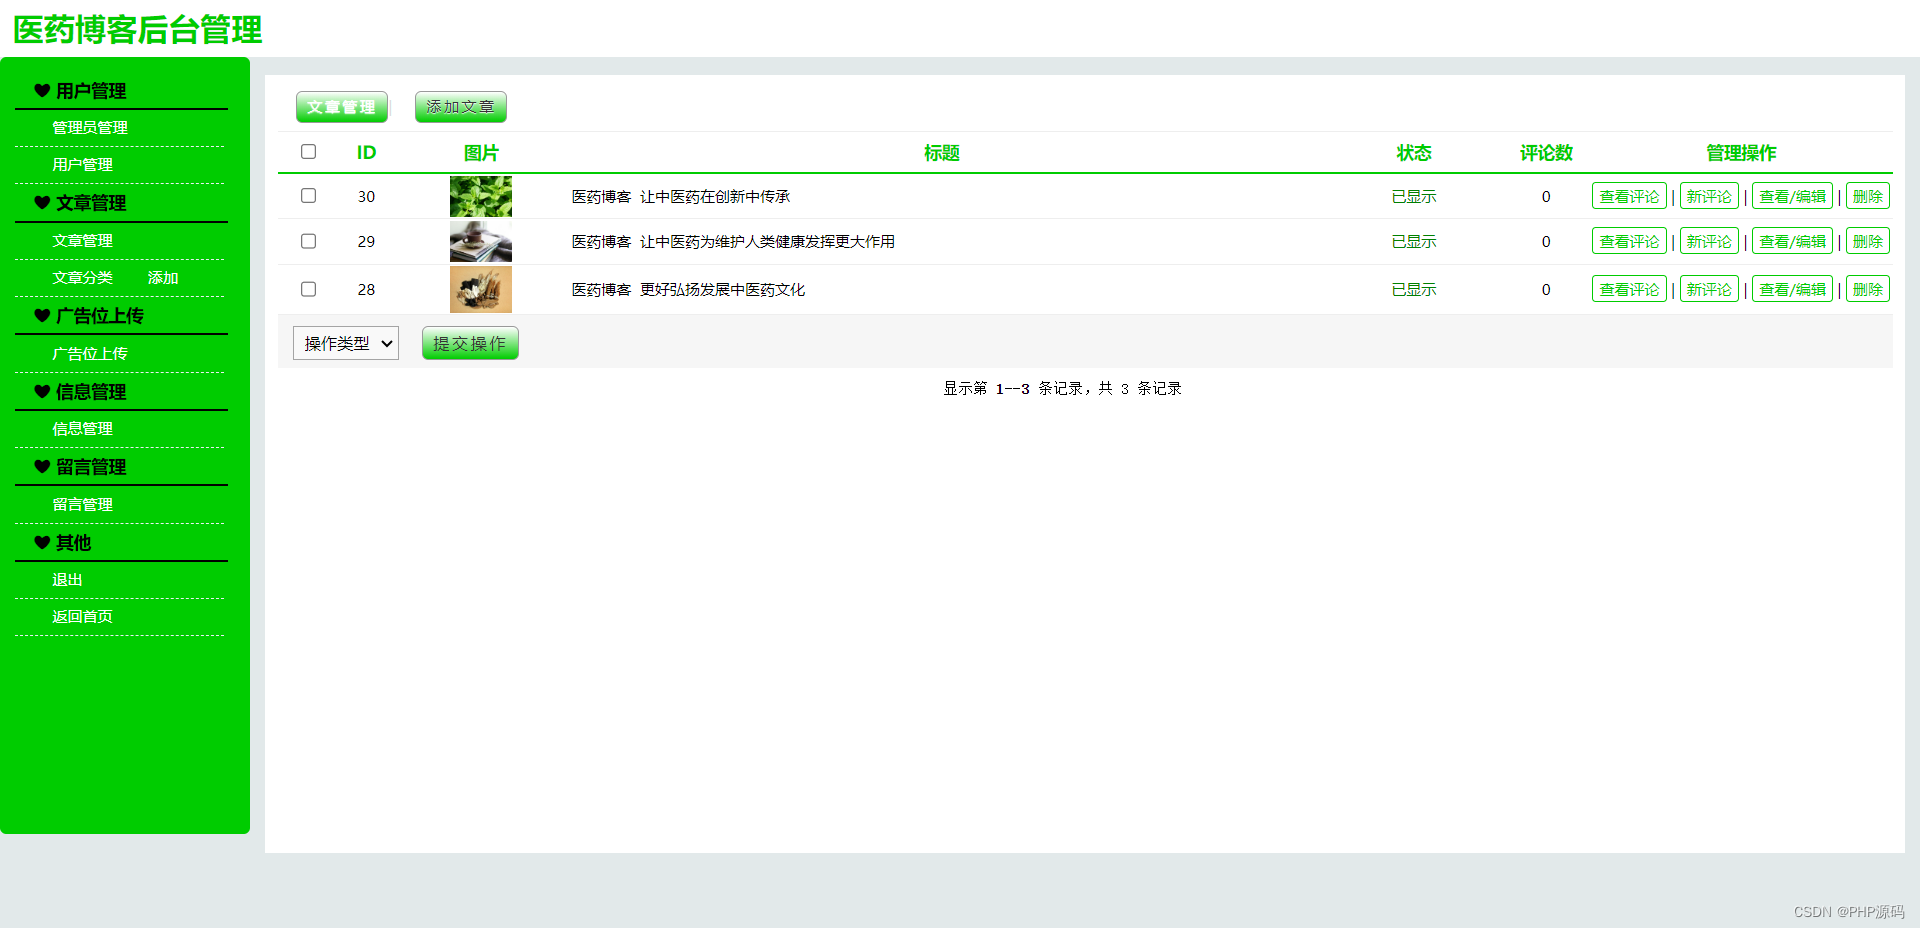Open the 操作类型 dropdown
The image size is (1920, 928).
(x=346, y=343)
